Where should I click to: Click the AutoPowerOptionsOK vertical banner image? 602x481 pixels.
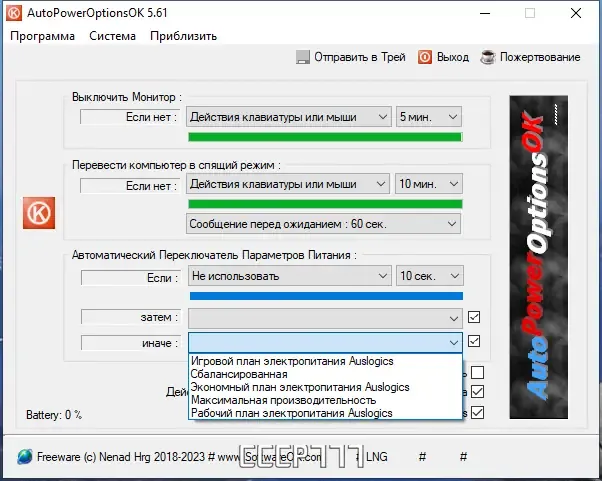538,257
